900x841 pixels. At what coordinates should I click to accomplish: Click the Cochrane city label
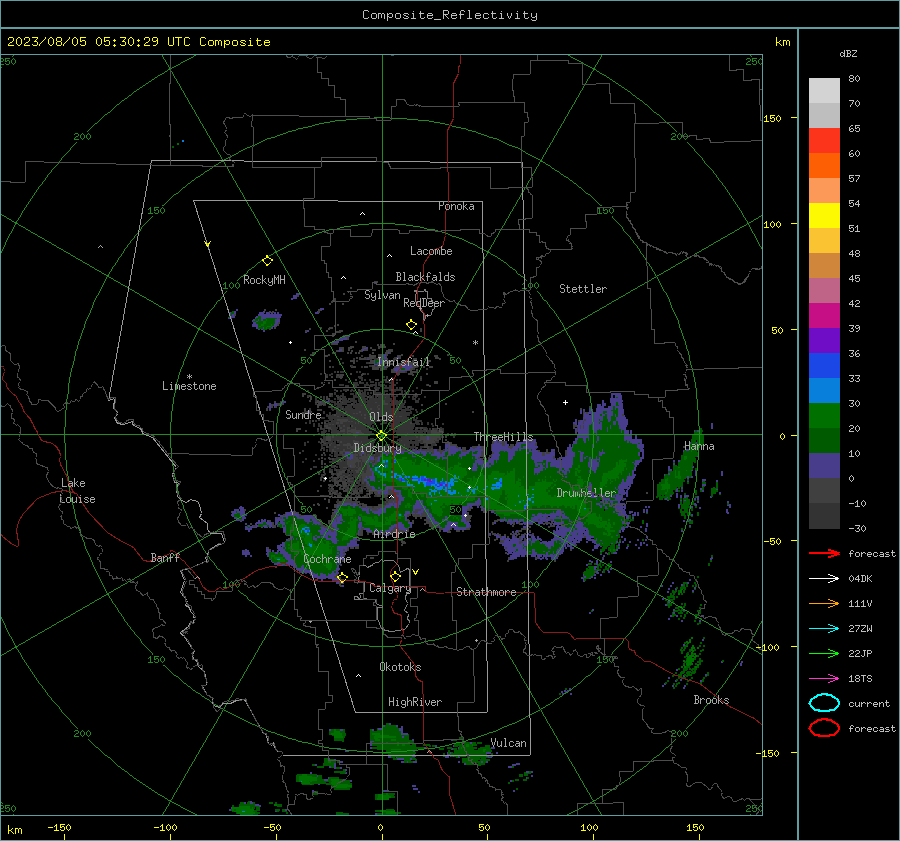[x=327, y=559]
